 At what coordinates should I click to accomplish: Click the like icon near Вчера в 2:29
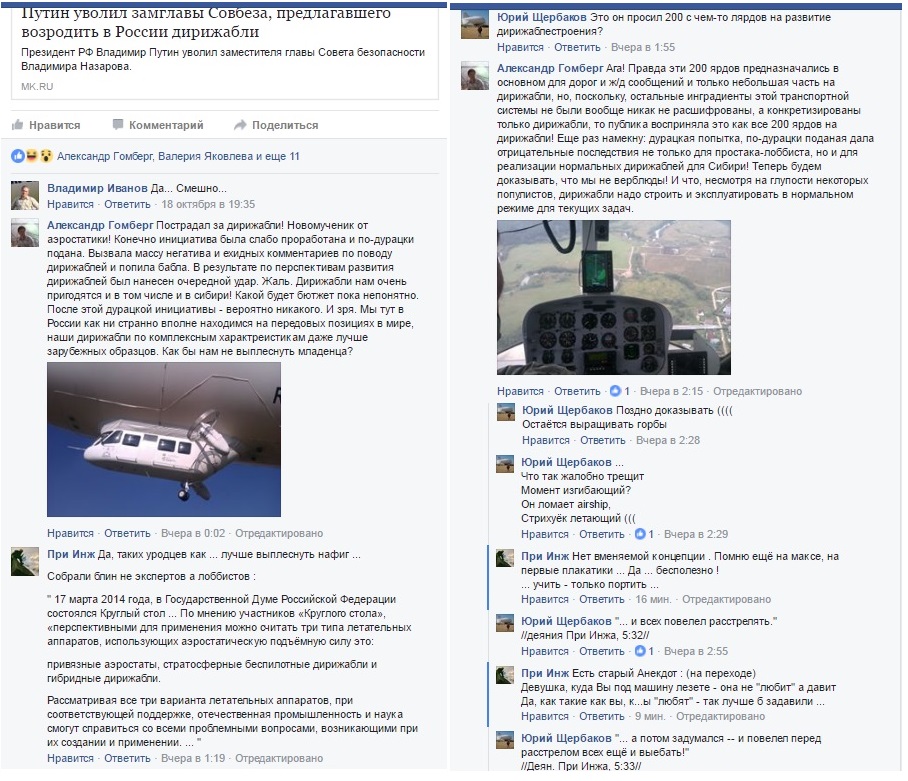tap(640, 534)
